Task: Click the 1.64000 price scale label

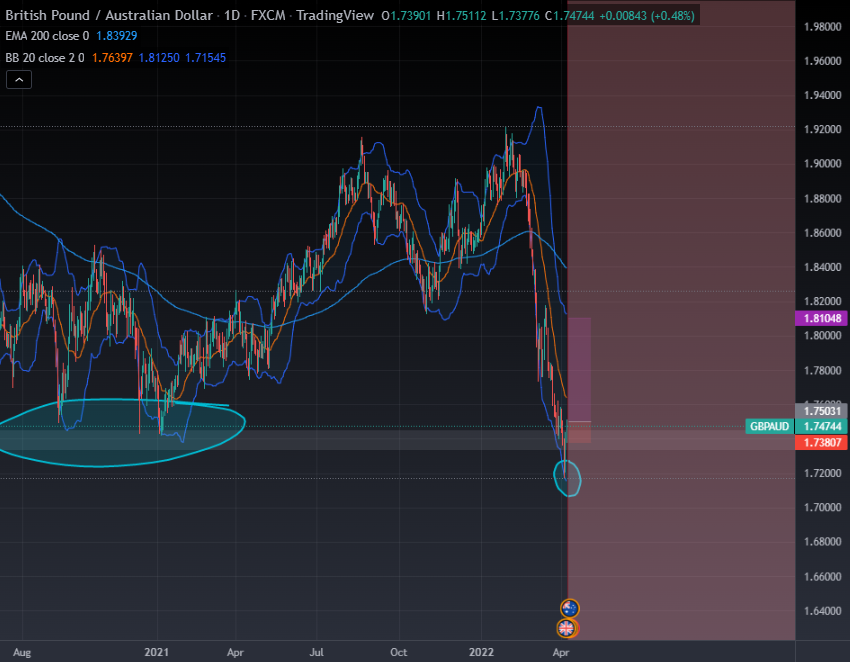Action: (822, 610)
